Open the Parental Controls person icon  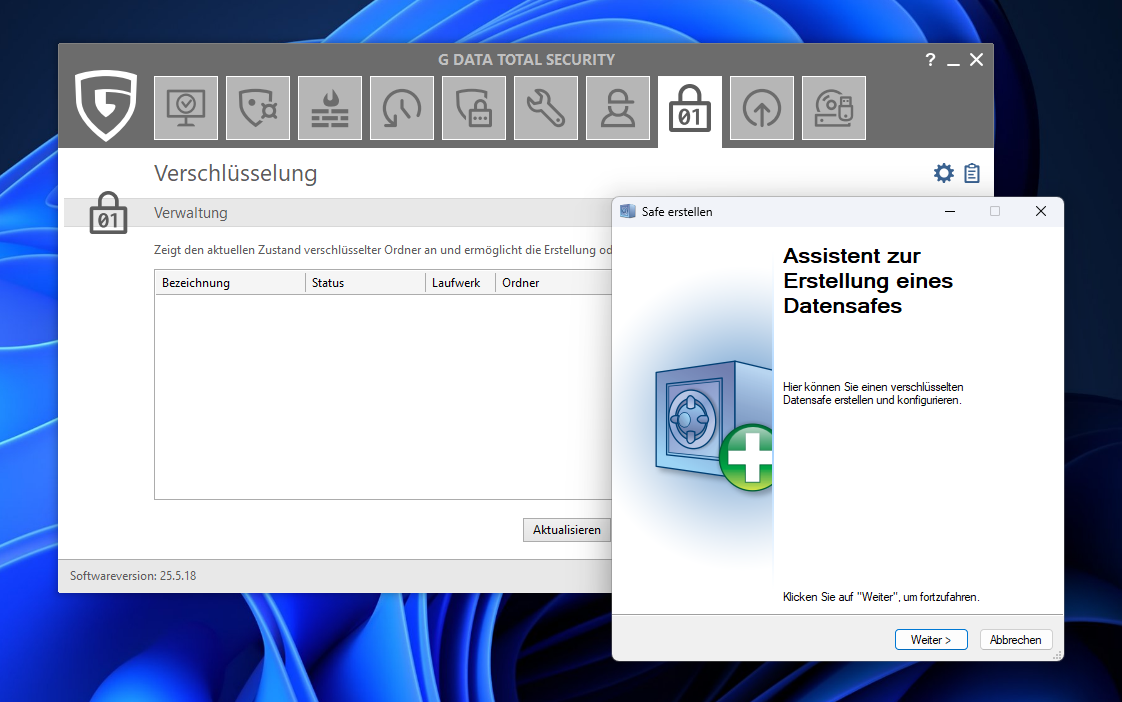point(618,108)
